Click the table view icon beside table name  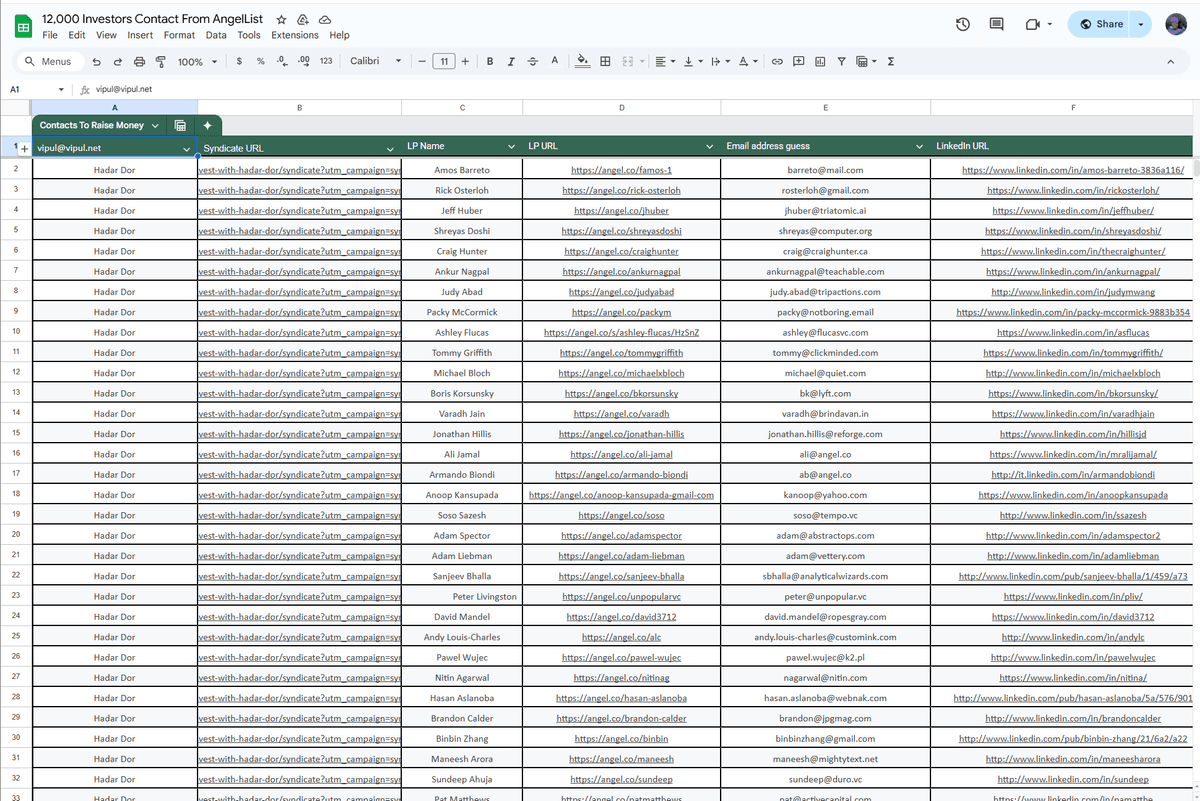180,126
